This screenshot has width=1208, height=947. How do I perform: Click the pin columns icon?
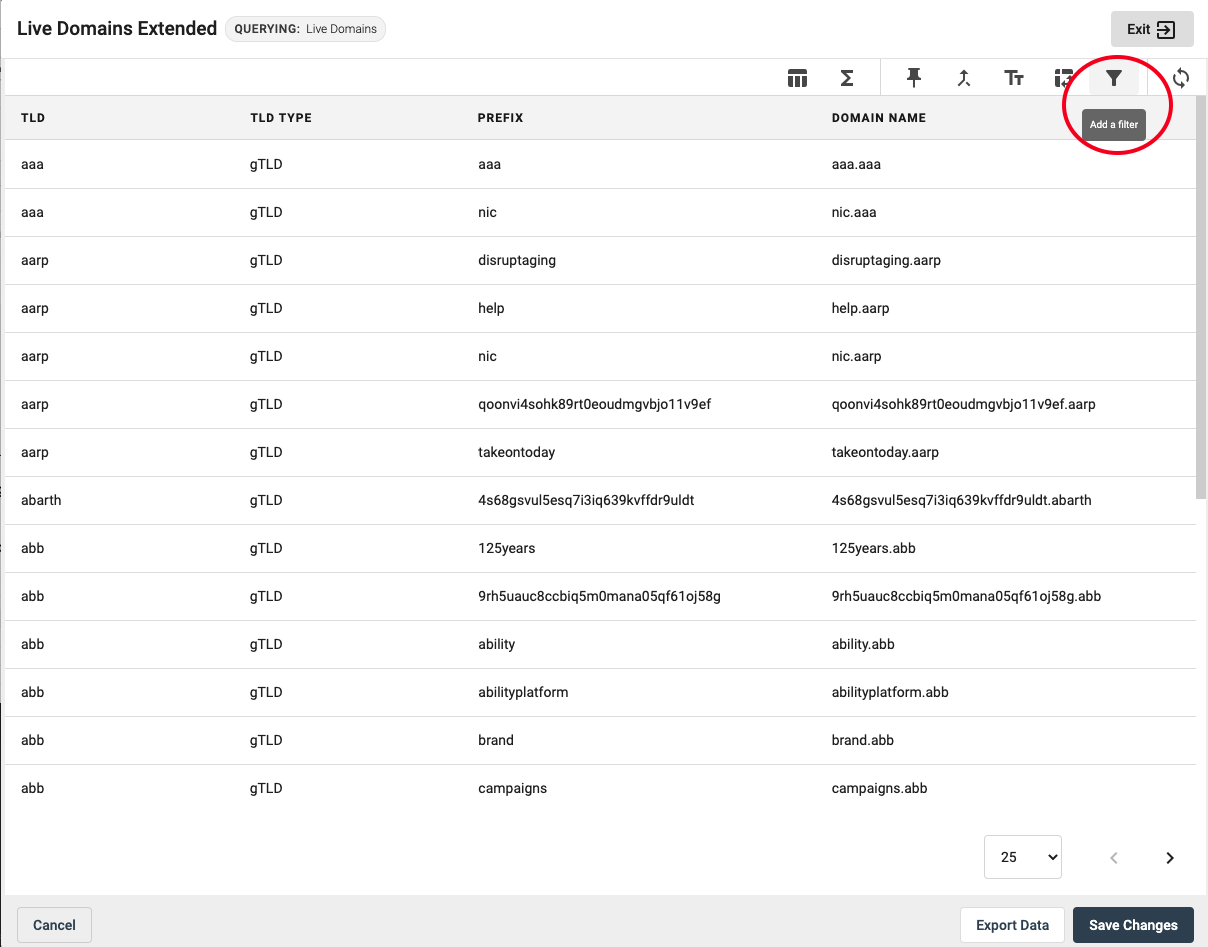914,78
